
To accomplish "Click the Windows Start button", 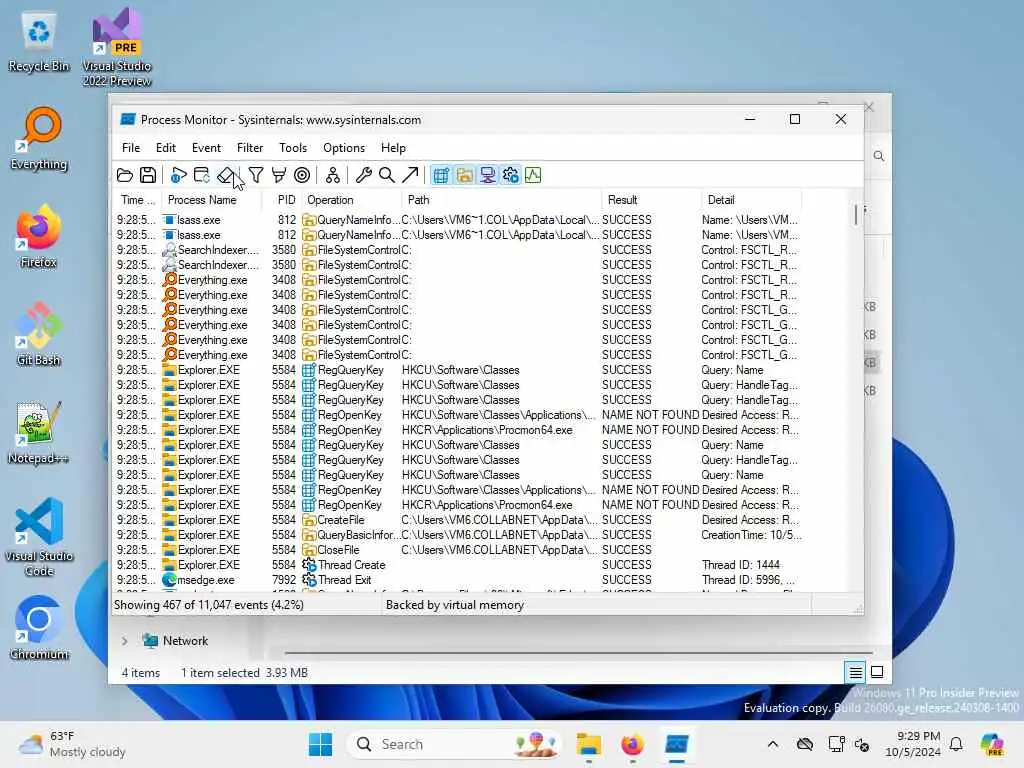I will tap(320, 744).
